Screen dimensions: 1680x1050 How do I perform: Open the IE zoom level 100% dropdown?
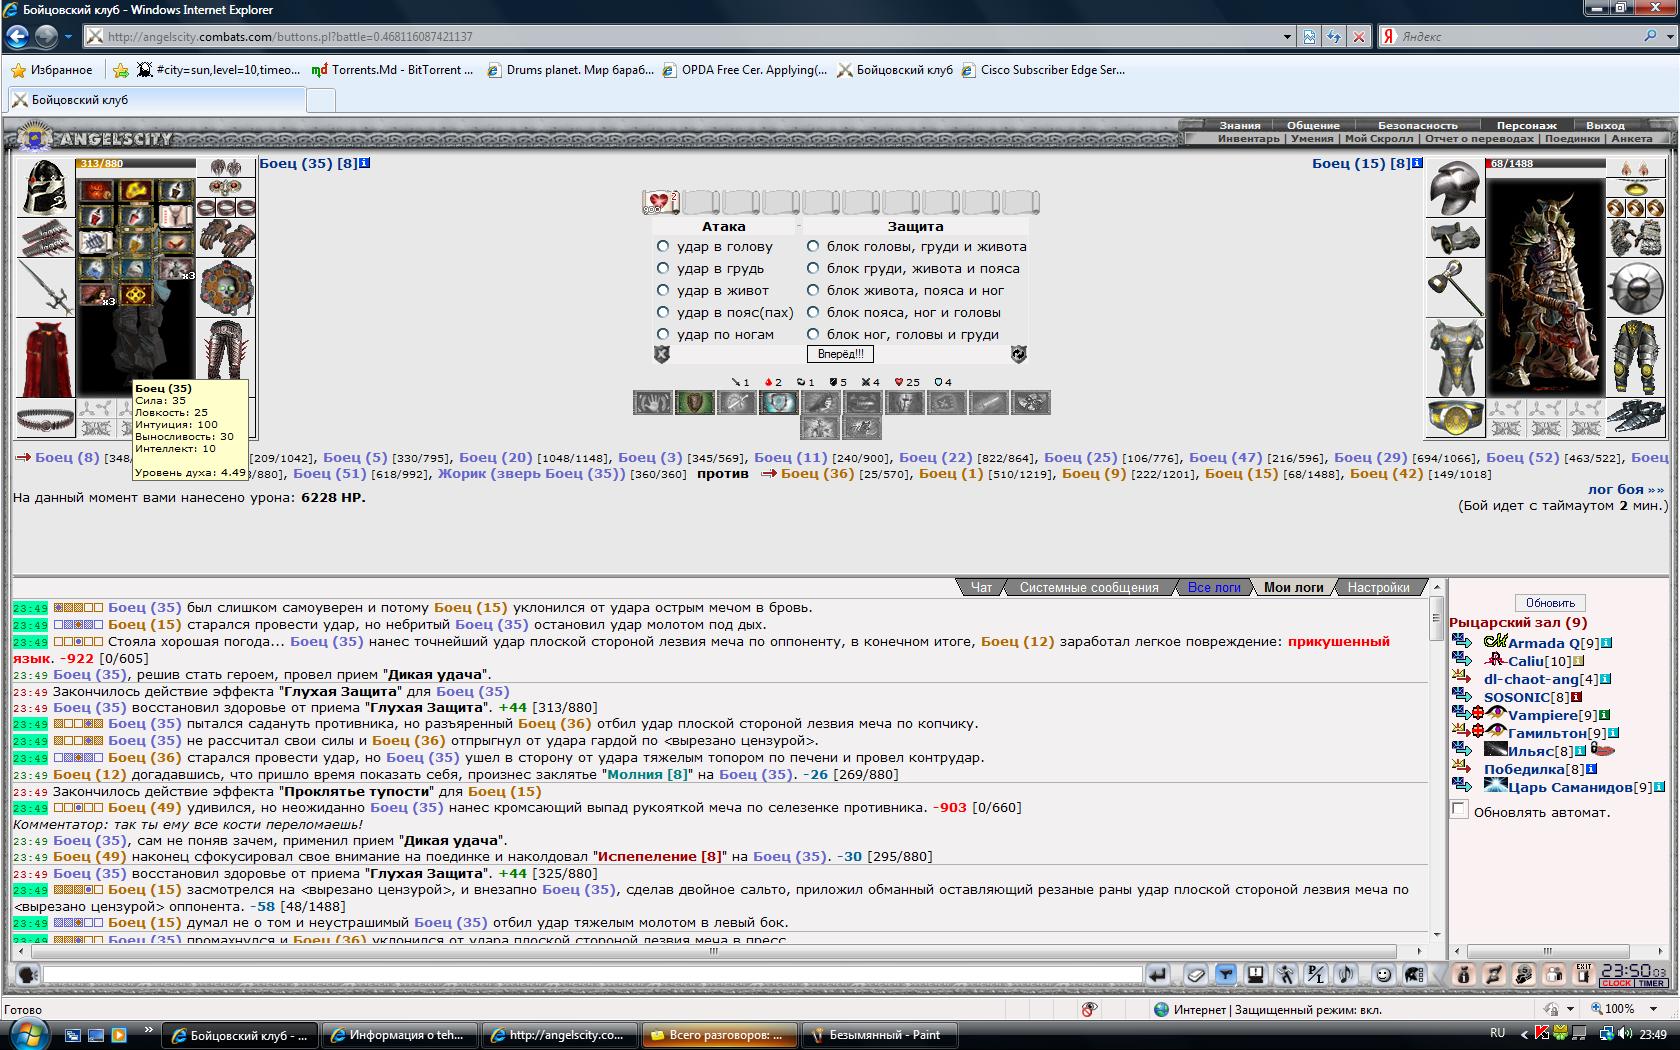[1655, 1009]
